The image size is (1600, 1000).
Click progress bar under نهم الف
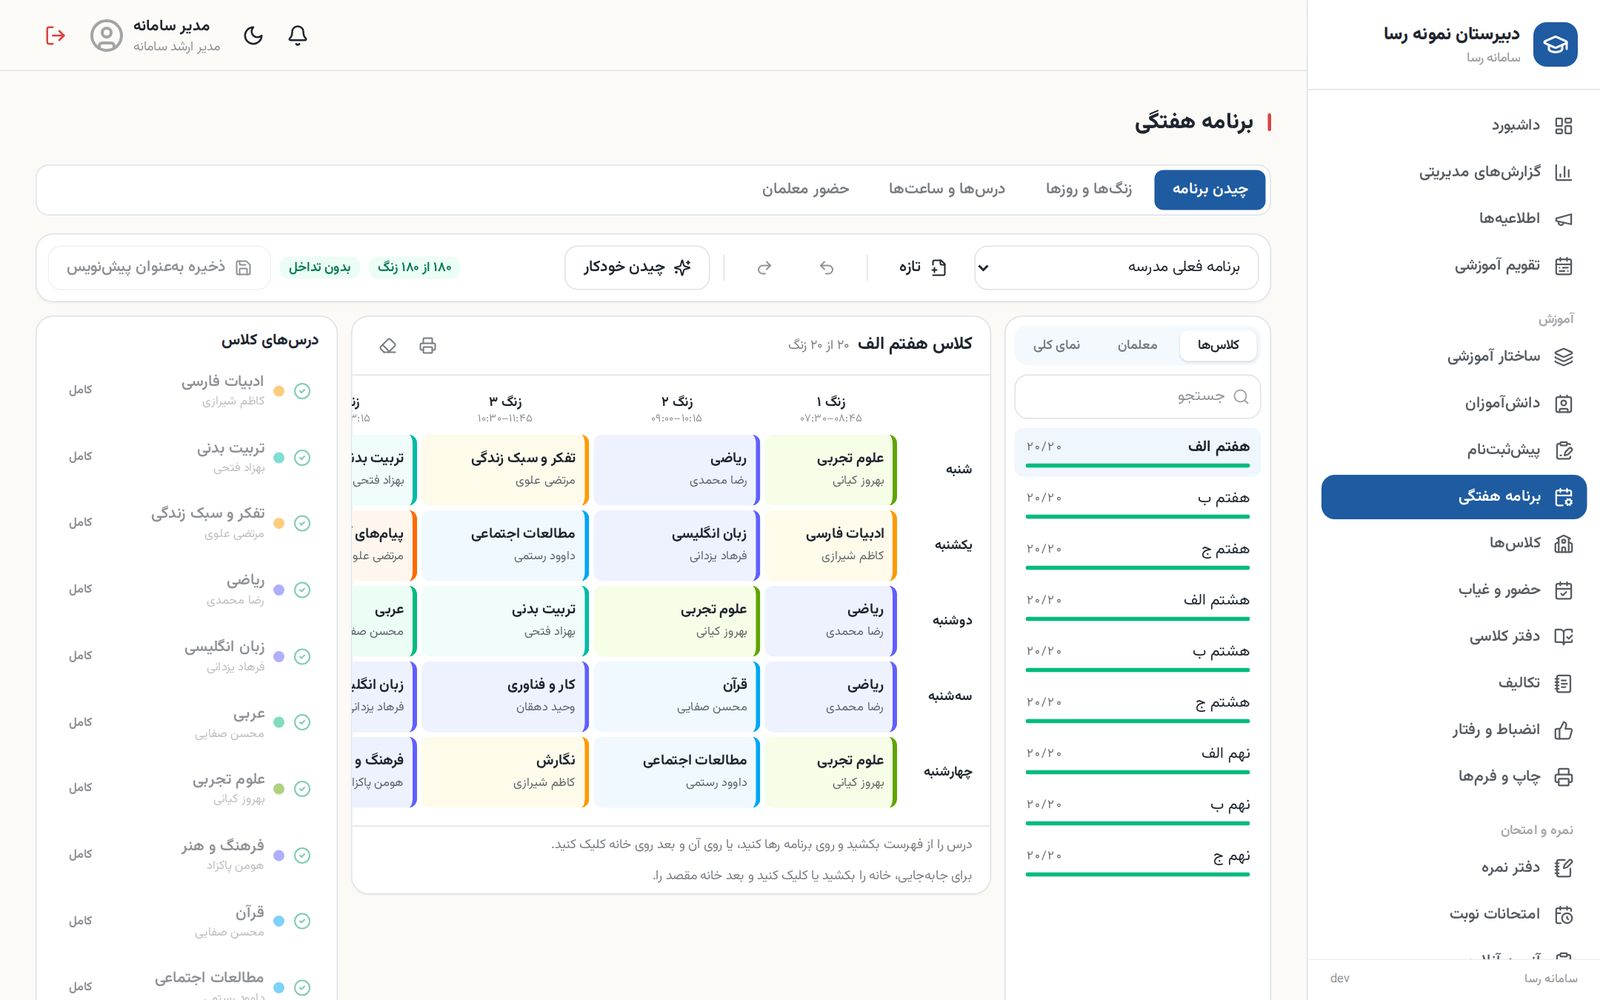point(1137,772)
